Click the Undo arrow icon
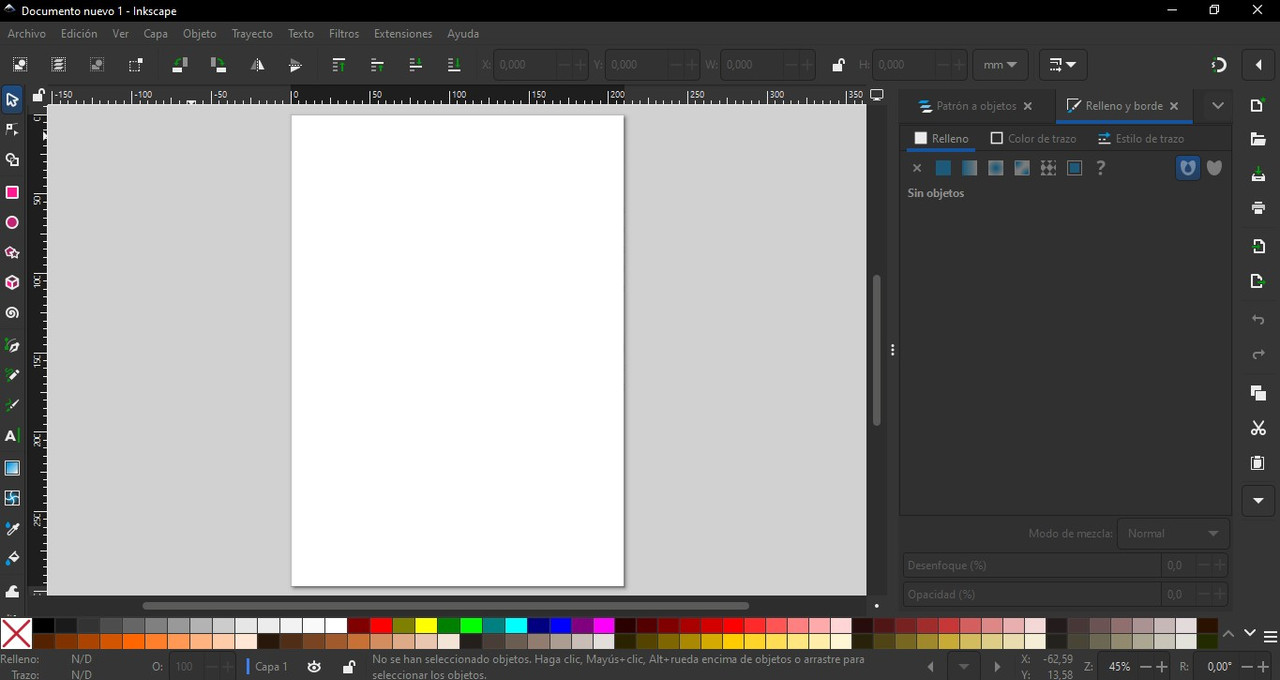The height and width of the screenshot is (680, 1280). click(x=1258, y=320)
